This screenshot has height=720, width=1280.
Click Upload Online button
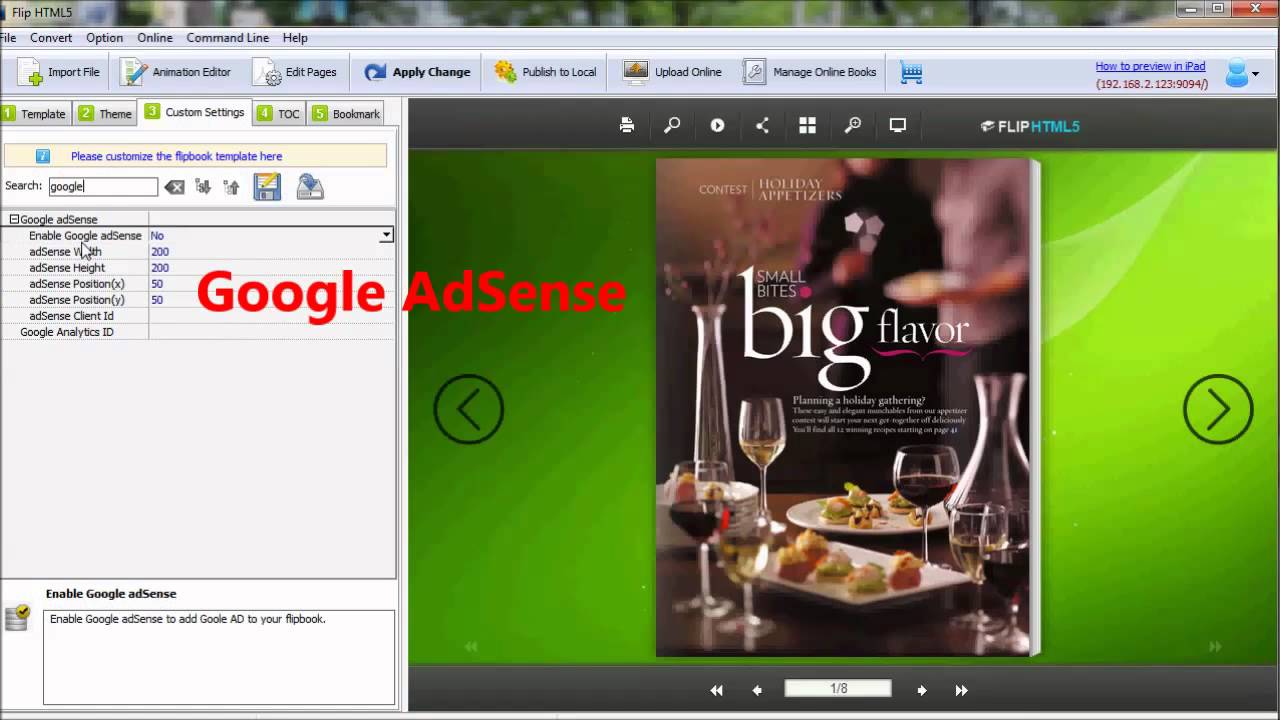(672, 73)
